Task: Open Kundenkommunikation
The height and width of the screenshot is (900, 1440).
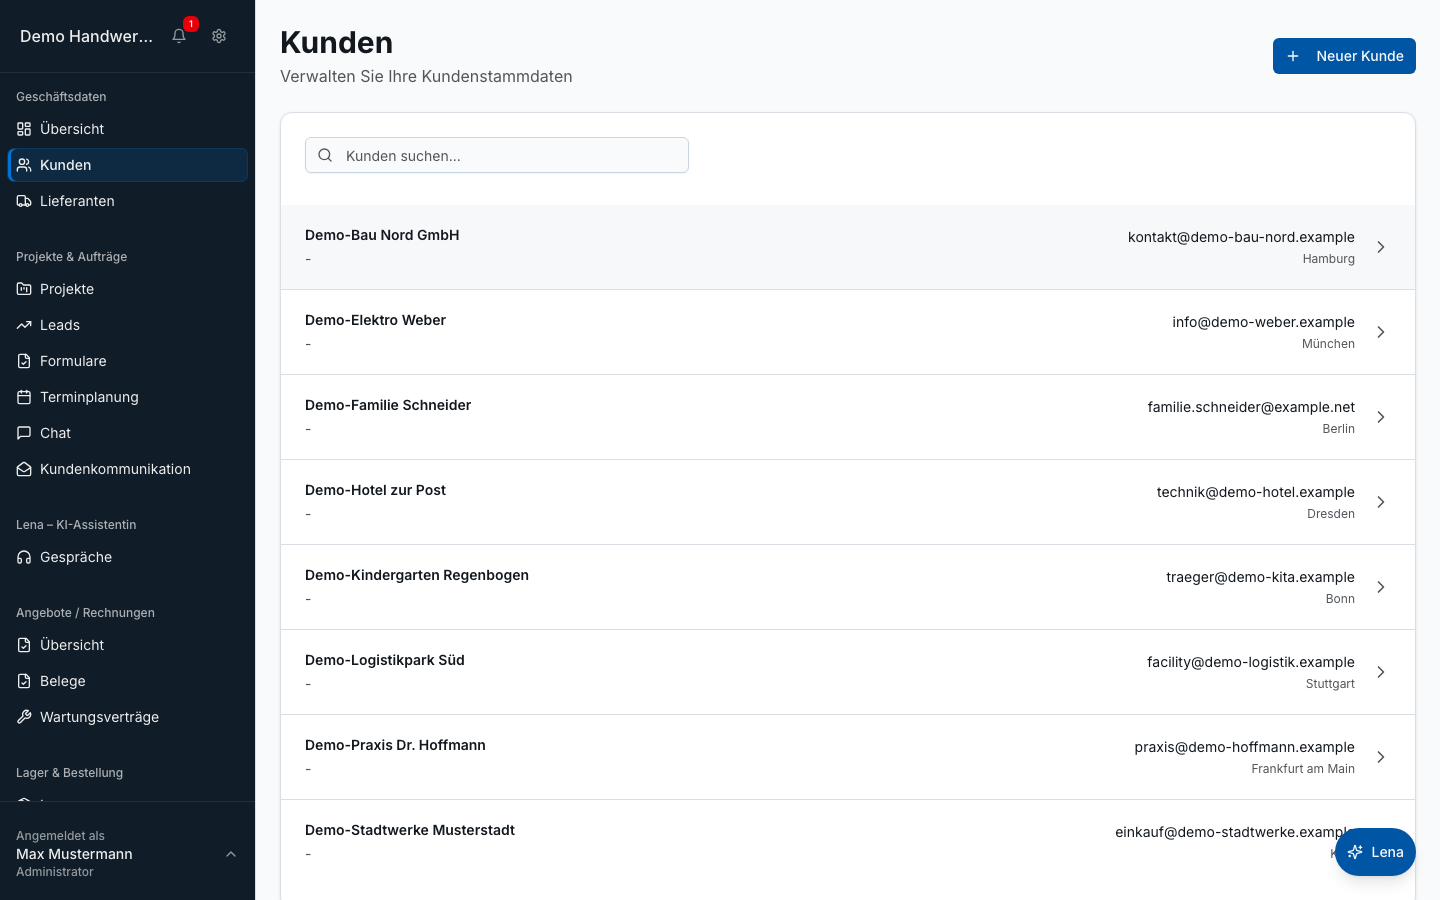Action: 127,469
